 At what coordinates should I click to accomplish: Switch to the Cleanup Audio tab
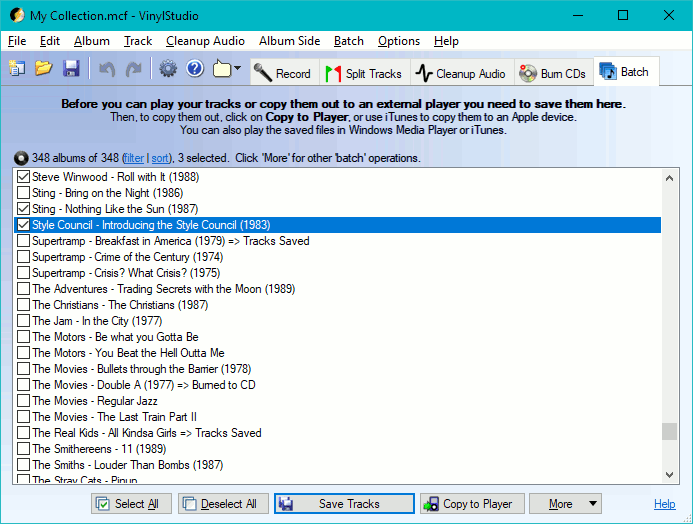(461, 73)
